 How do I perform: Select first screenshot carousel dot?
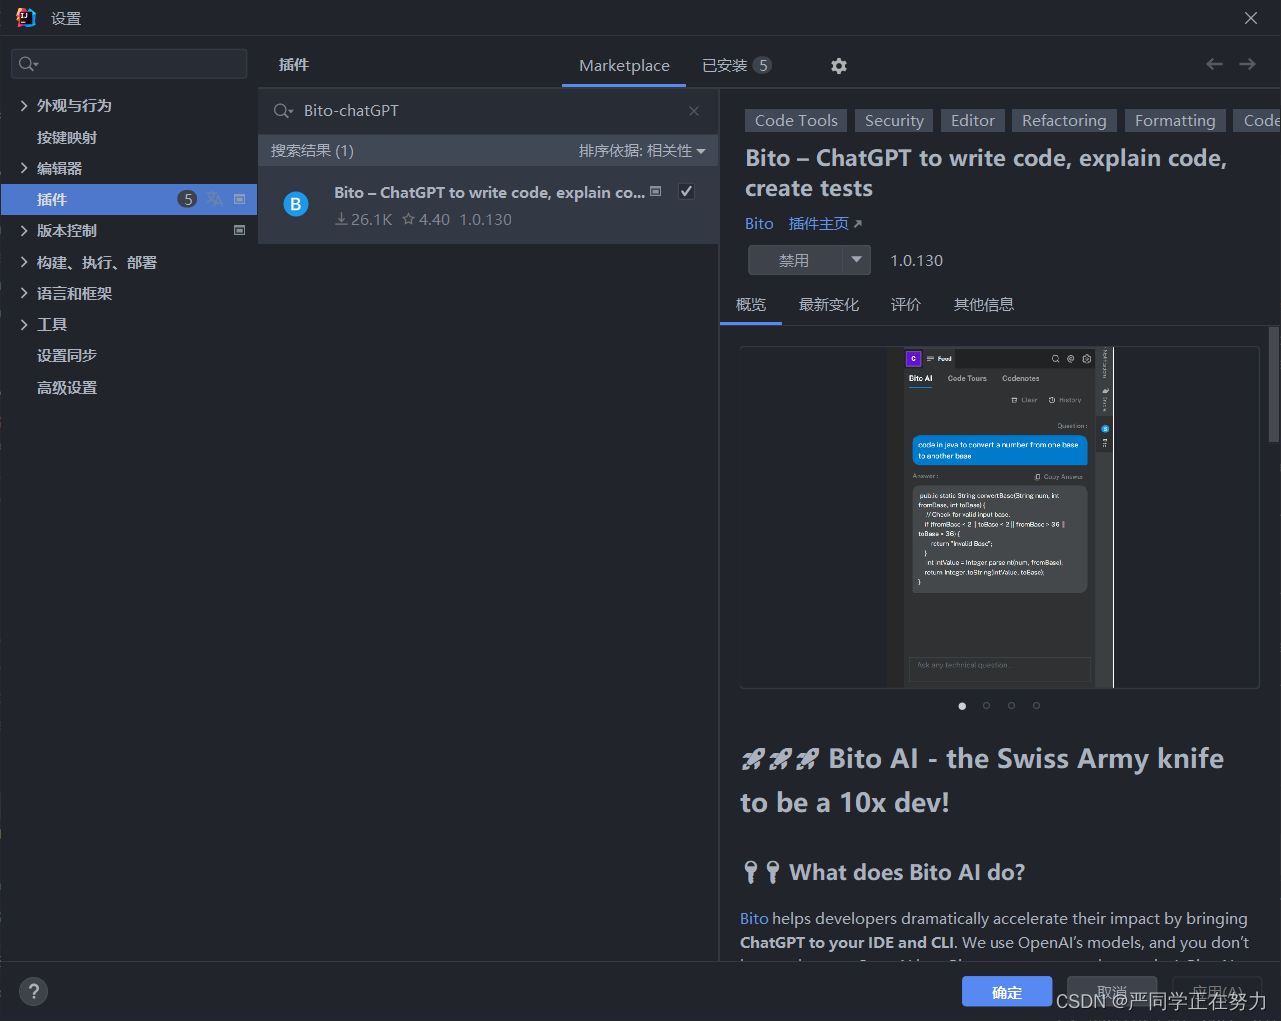962,706
